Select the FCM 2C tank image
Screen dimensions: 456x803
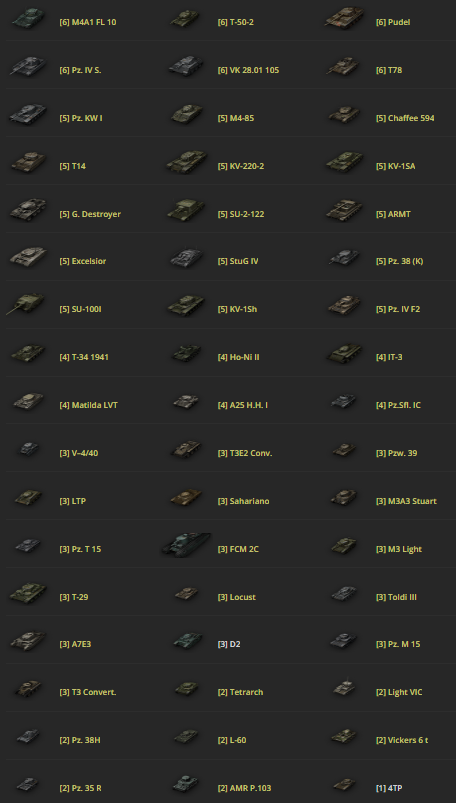click(186, 545)
